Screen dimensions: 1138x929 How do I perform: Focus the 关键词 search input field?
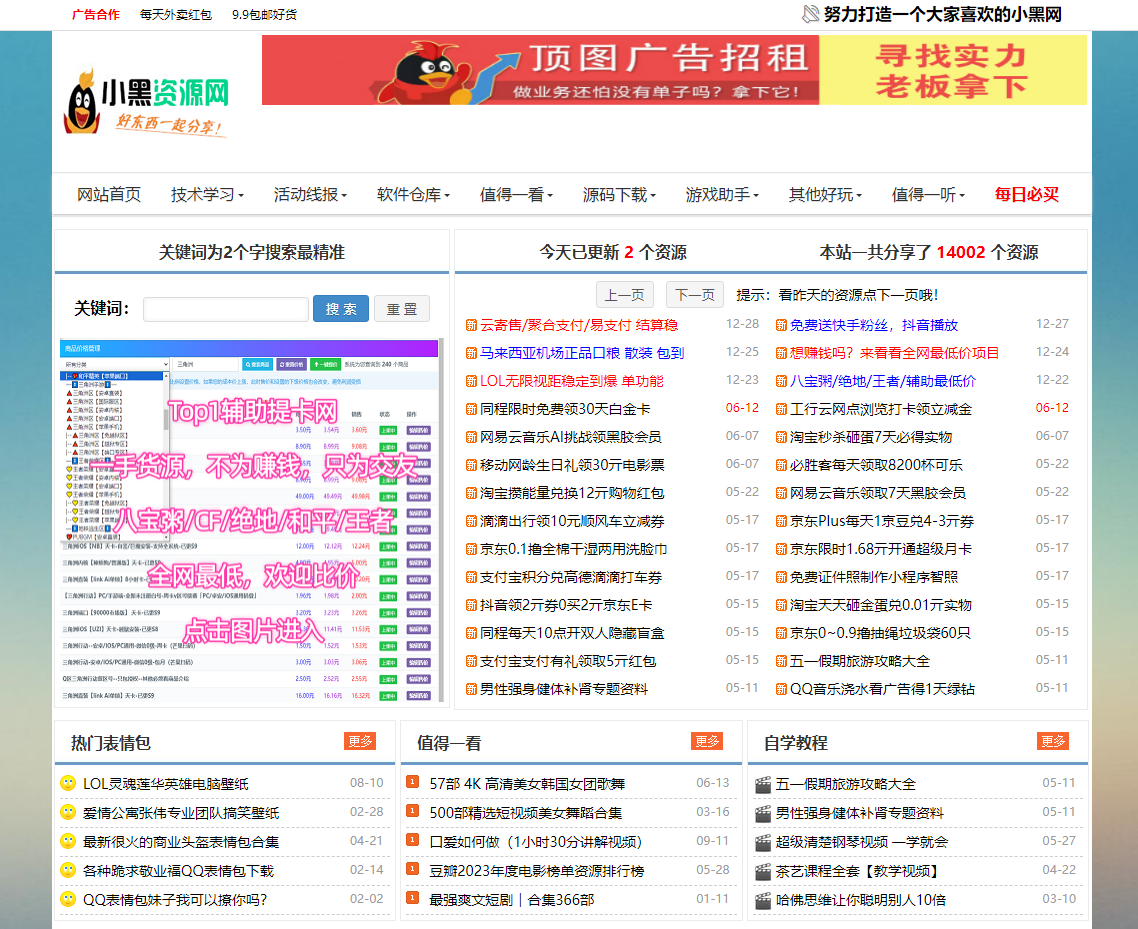pyautogui.click(x=226, y=309)
